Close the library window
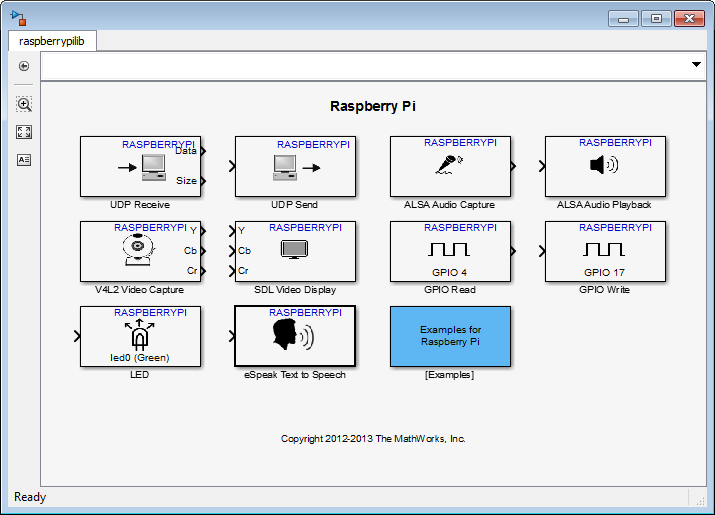 689,19
